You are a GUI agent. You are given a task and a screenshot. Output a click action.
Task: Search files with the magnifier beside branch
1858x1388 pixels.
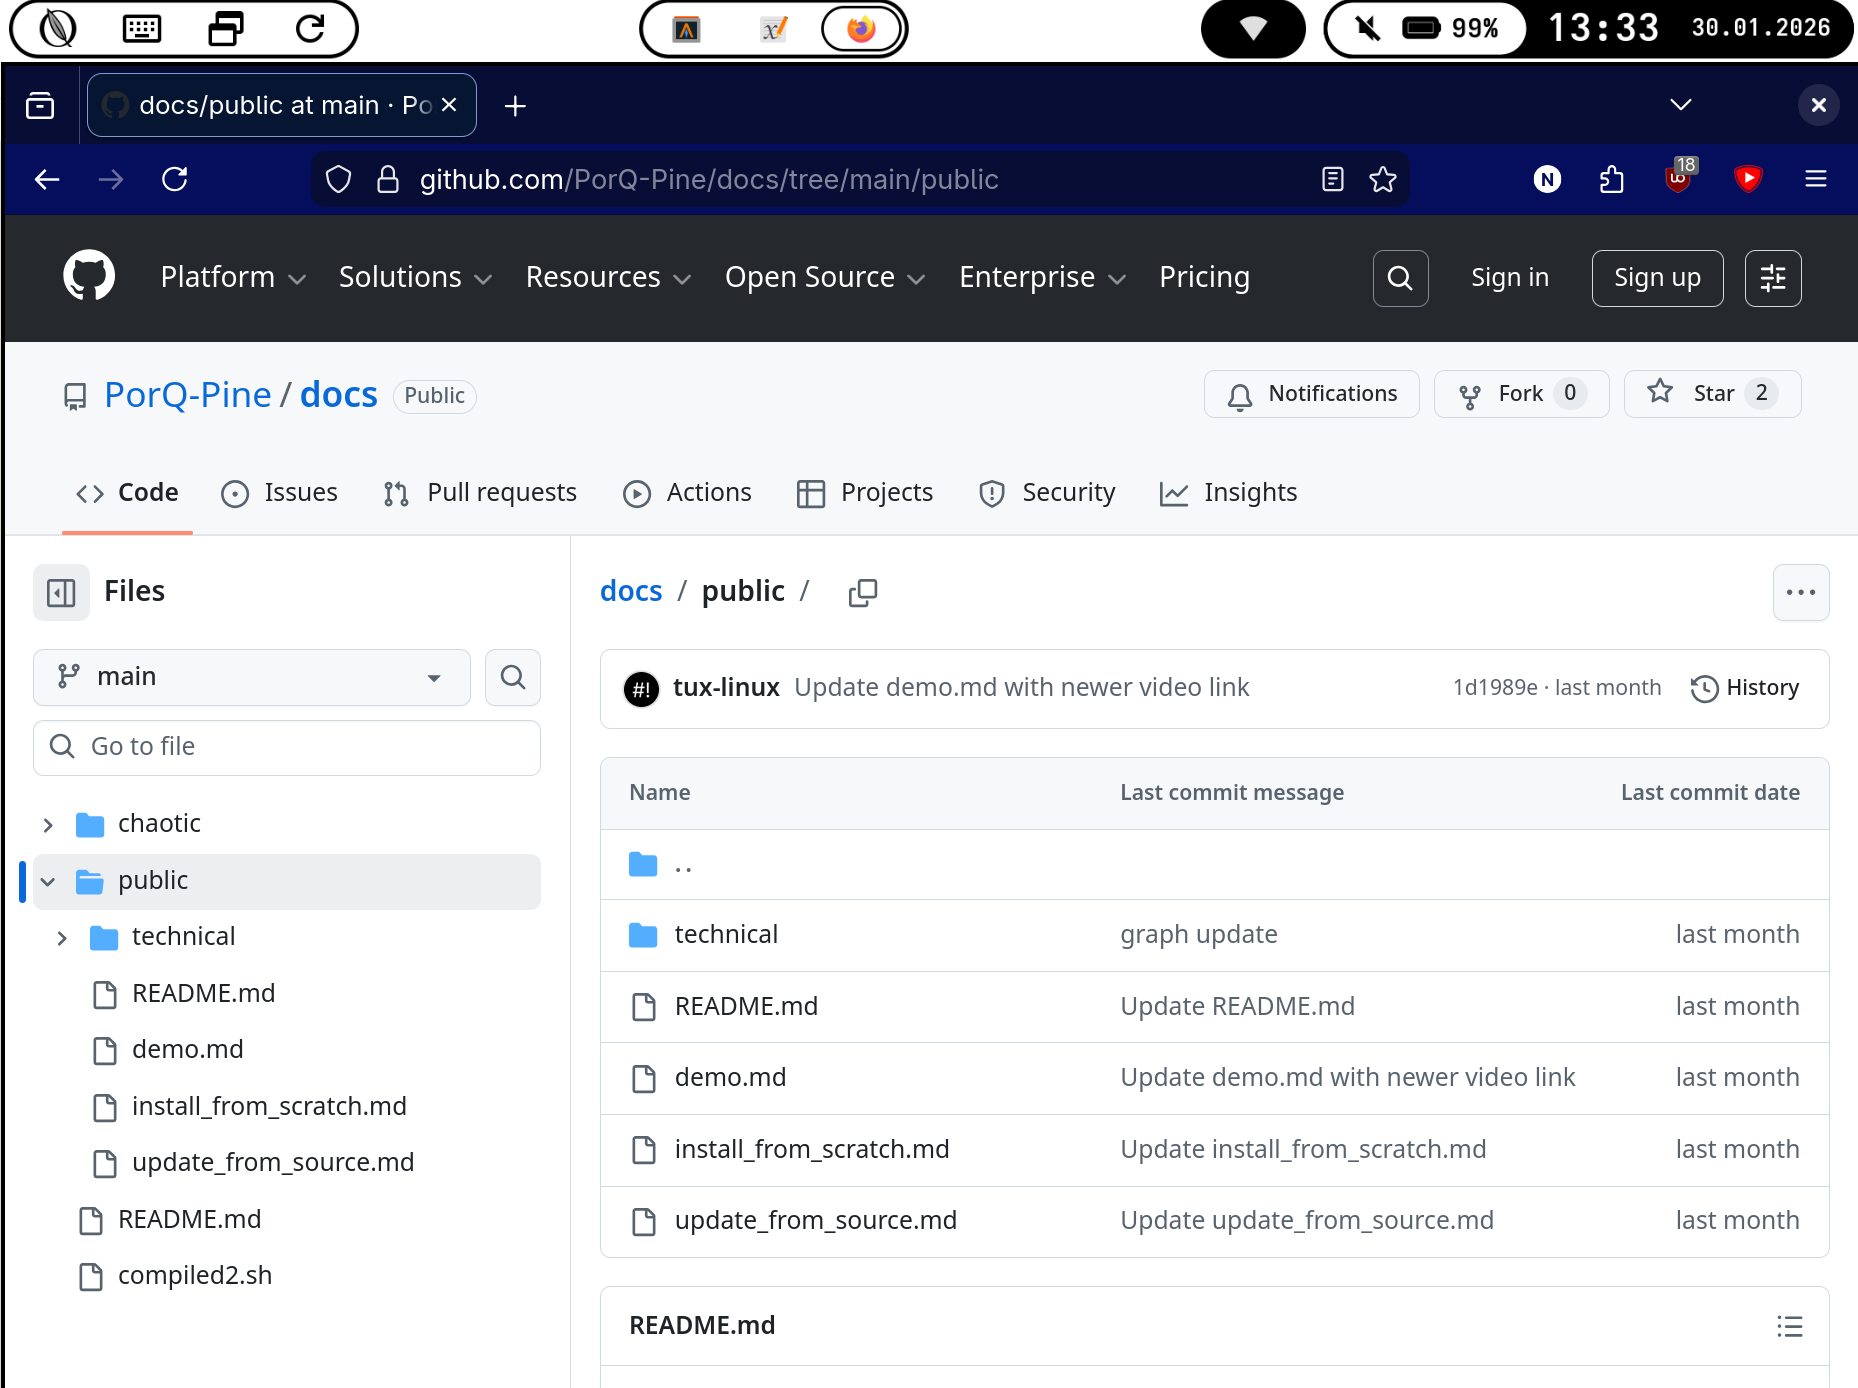point(512,677)
